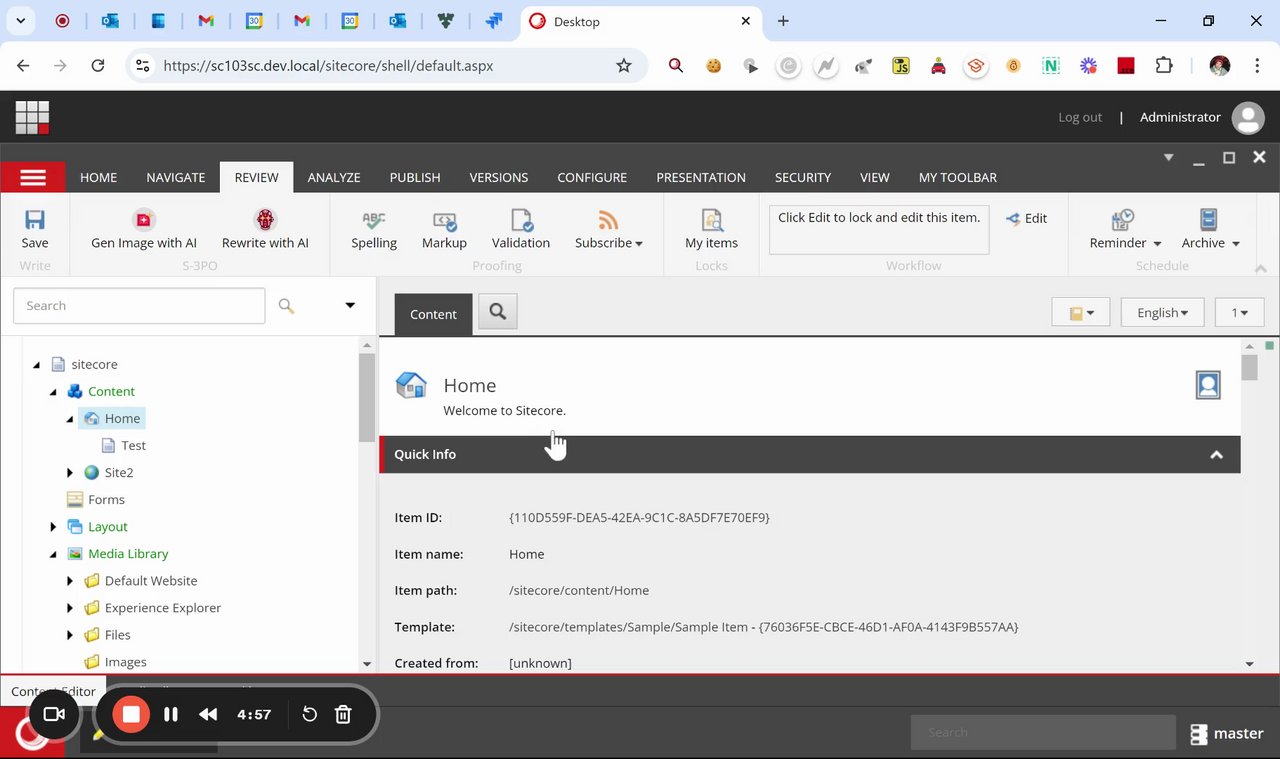Open the search tab next to Content
This screenshot has height=759, width=1280.
498,313
